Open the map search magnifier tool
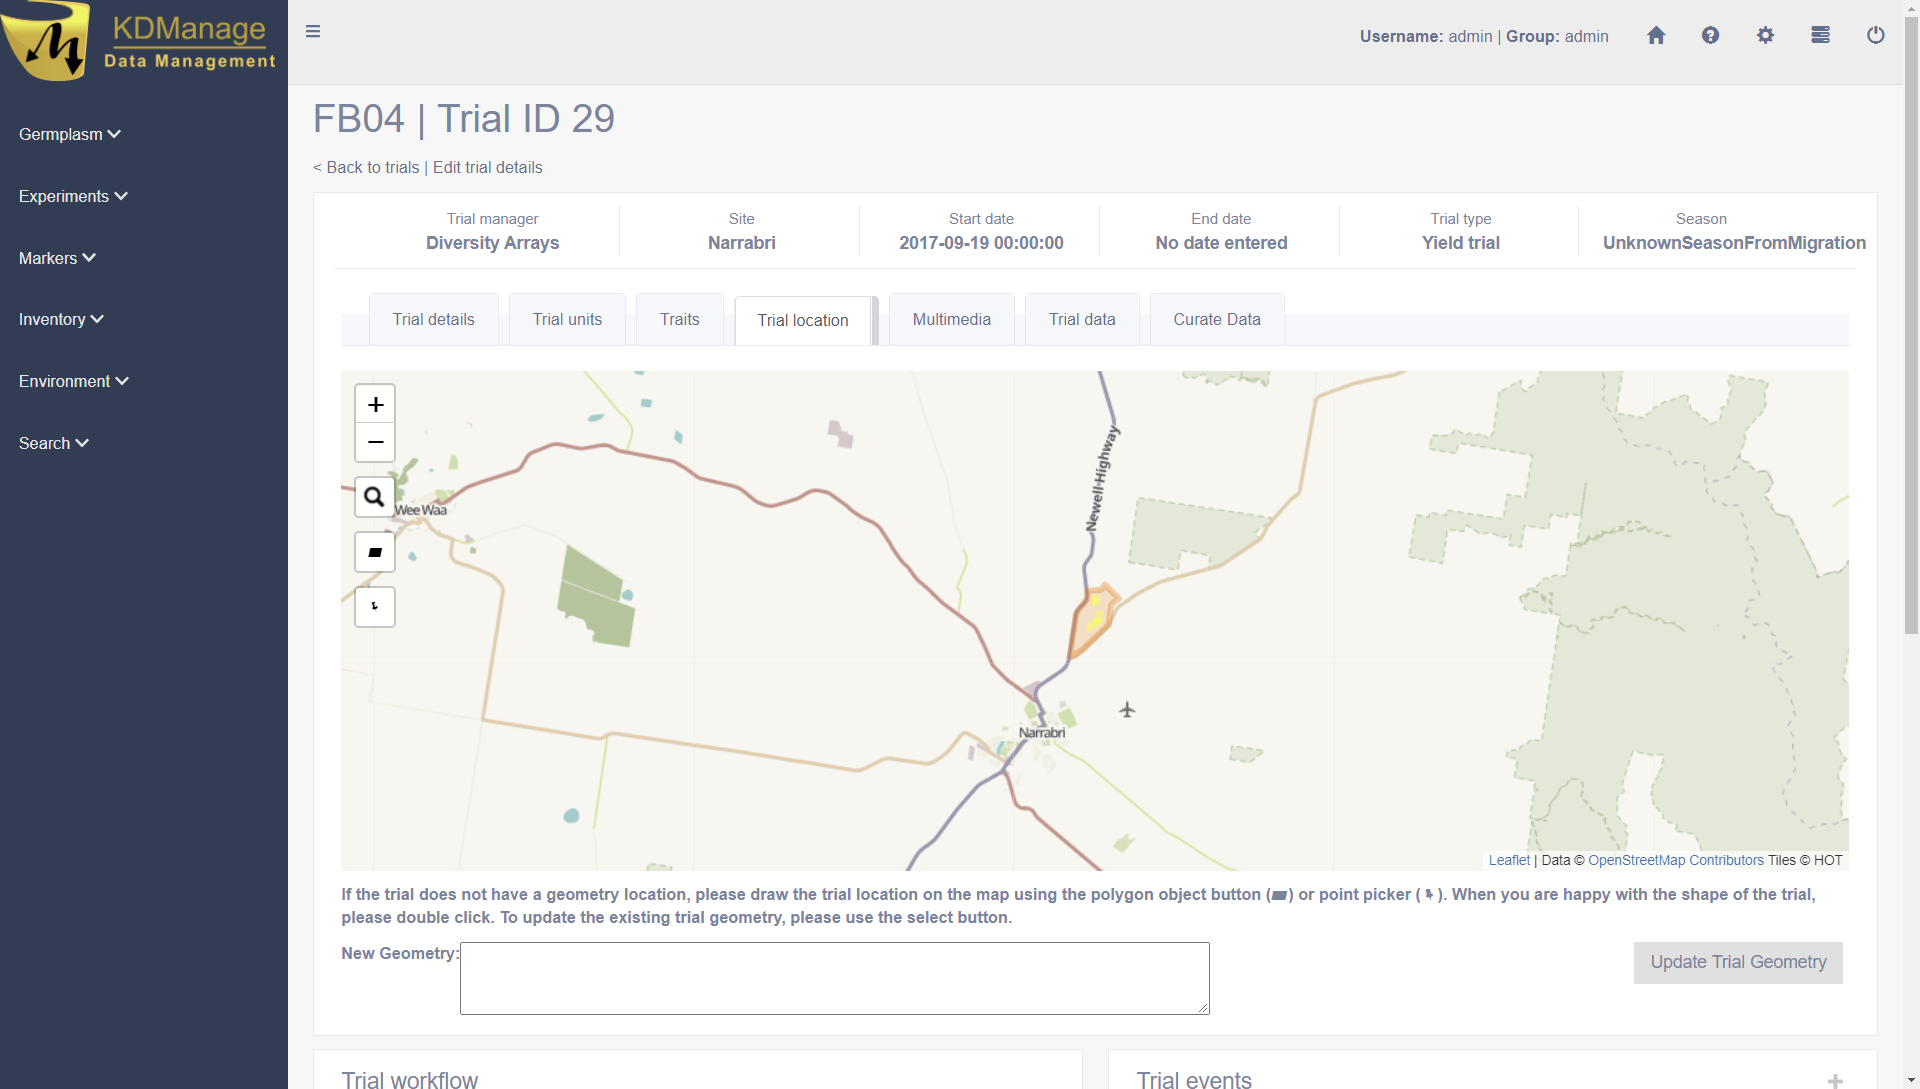 375,497
